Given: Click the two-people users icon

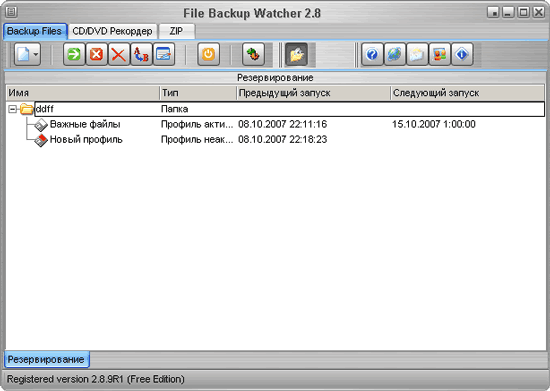Looking at the screenshot, I should coord(439,54).
